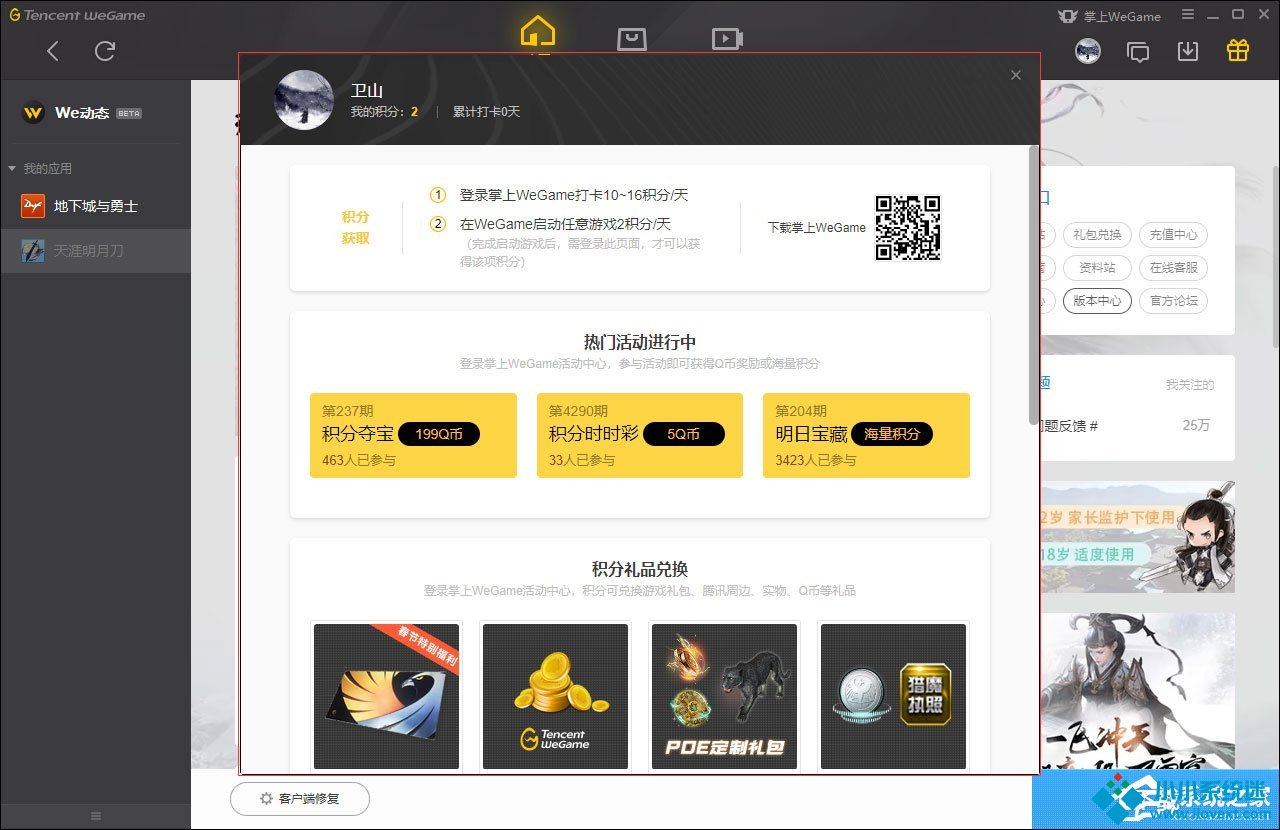Click the 积分礼品兑换 heading

click(x=640, y=569)
